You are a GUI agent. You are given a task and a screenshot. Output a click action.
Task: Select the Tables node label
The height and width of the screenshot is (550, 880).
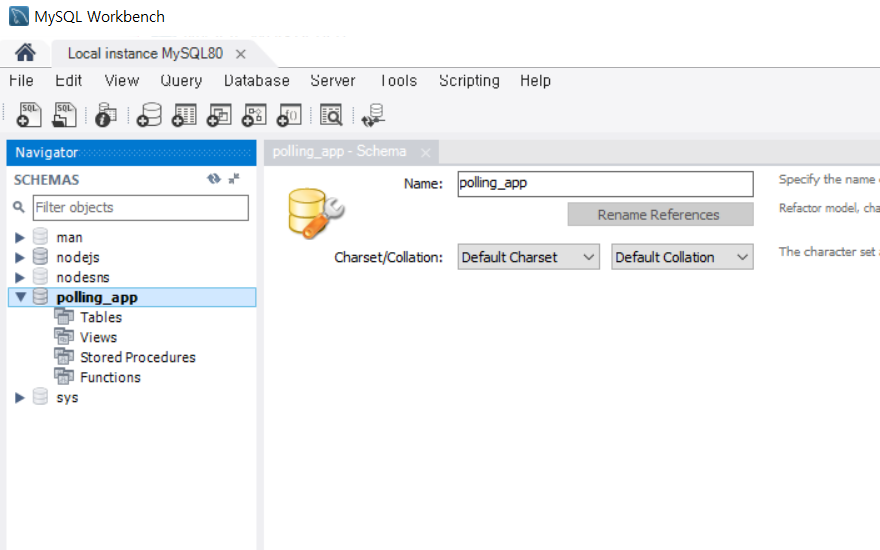click(101, 317)
